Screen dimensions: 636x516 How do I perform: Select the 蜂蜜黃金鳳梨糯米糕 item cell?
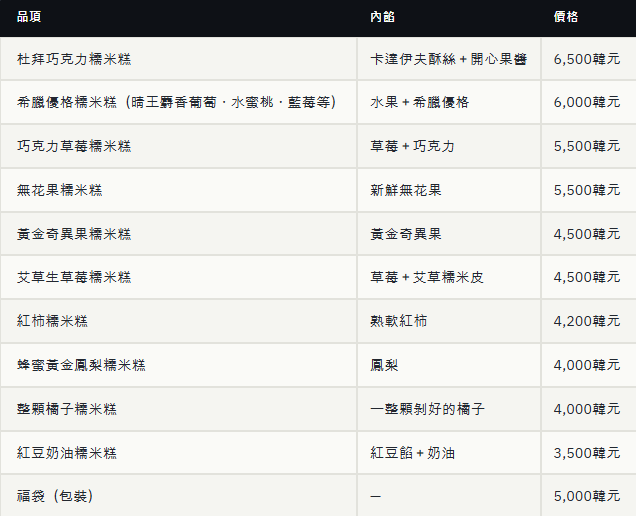tap(178, 365)
